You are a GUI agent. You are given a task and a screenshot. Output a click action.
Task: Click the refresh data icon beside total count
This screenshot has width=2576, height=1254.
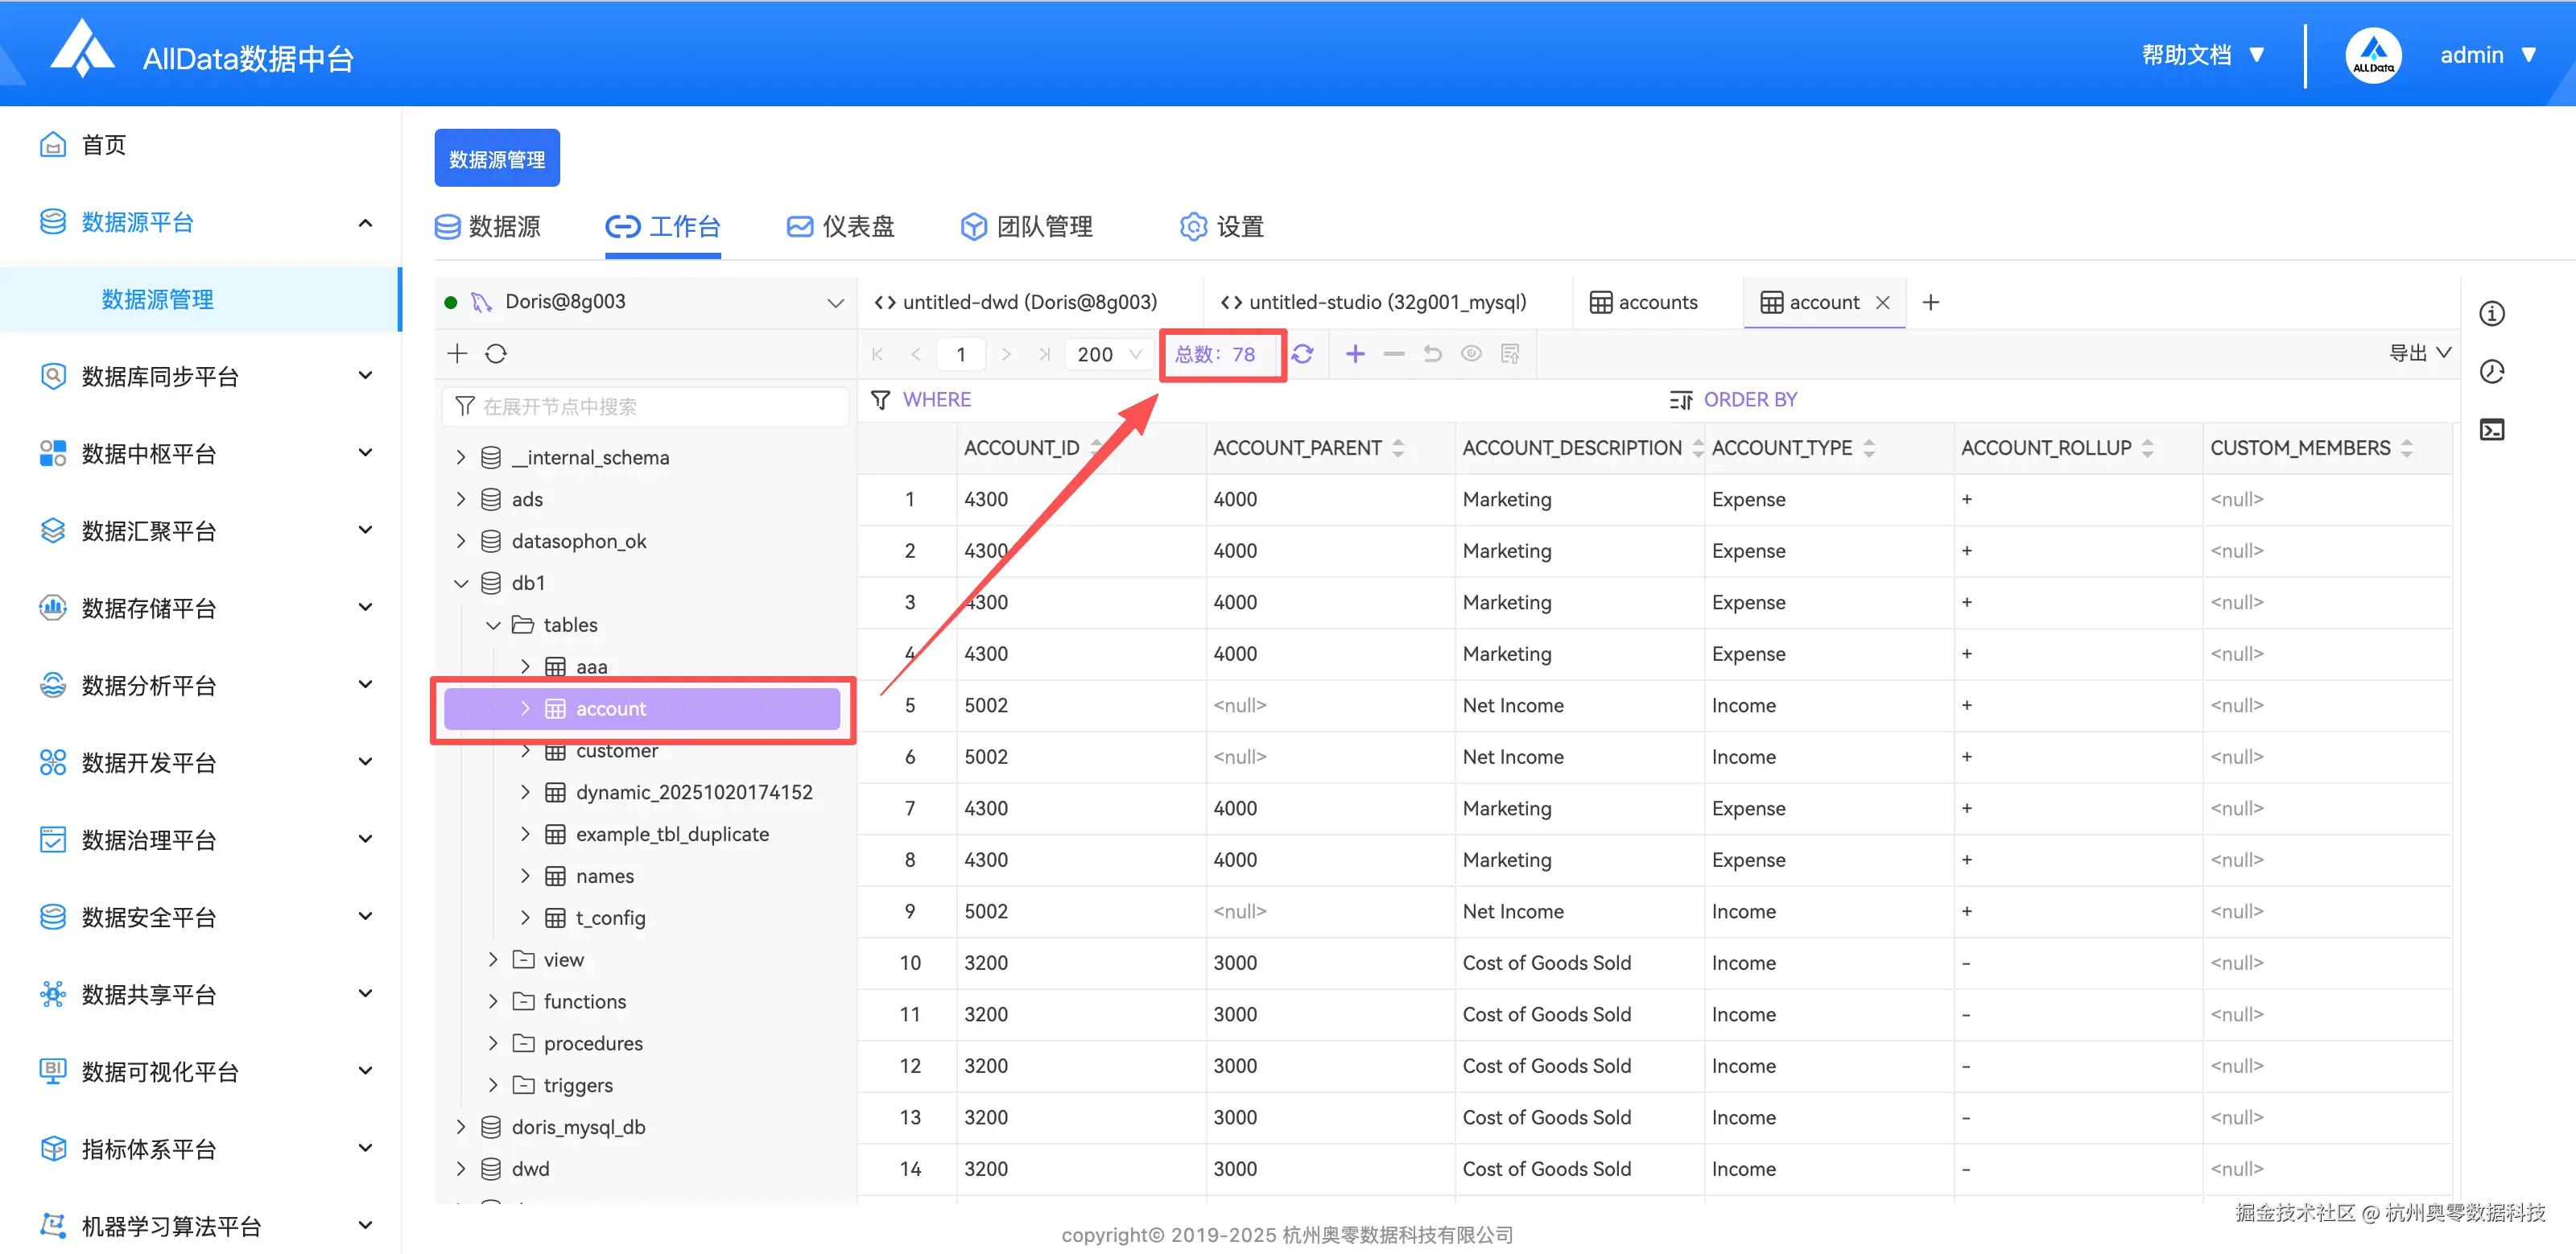[x=1302, y=354]
